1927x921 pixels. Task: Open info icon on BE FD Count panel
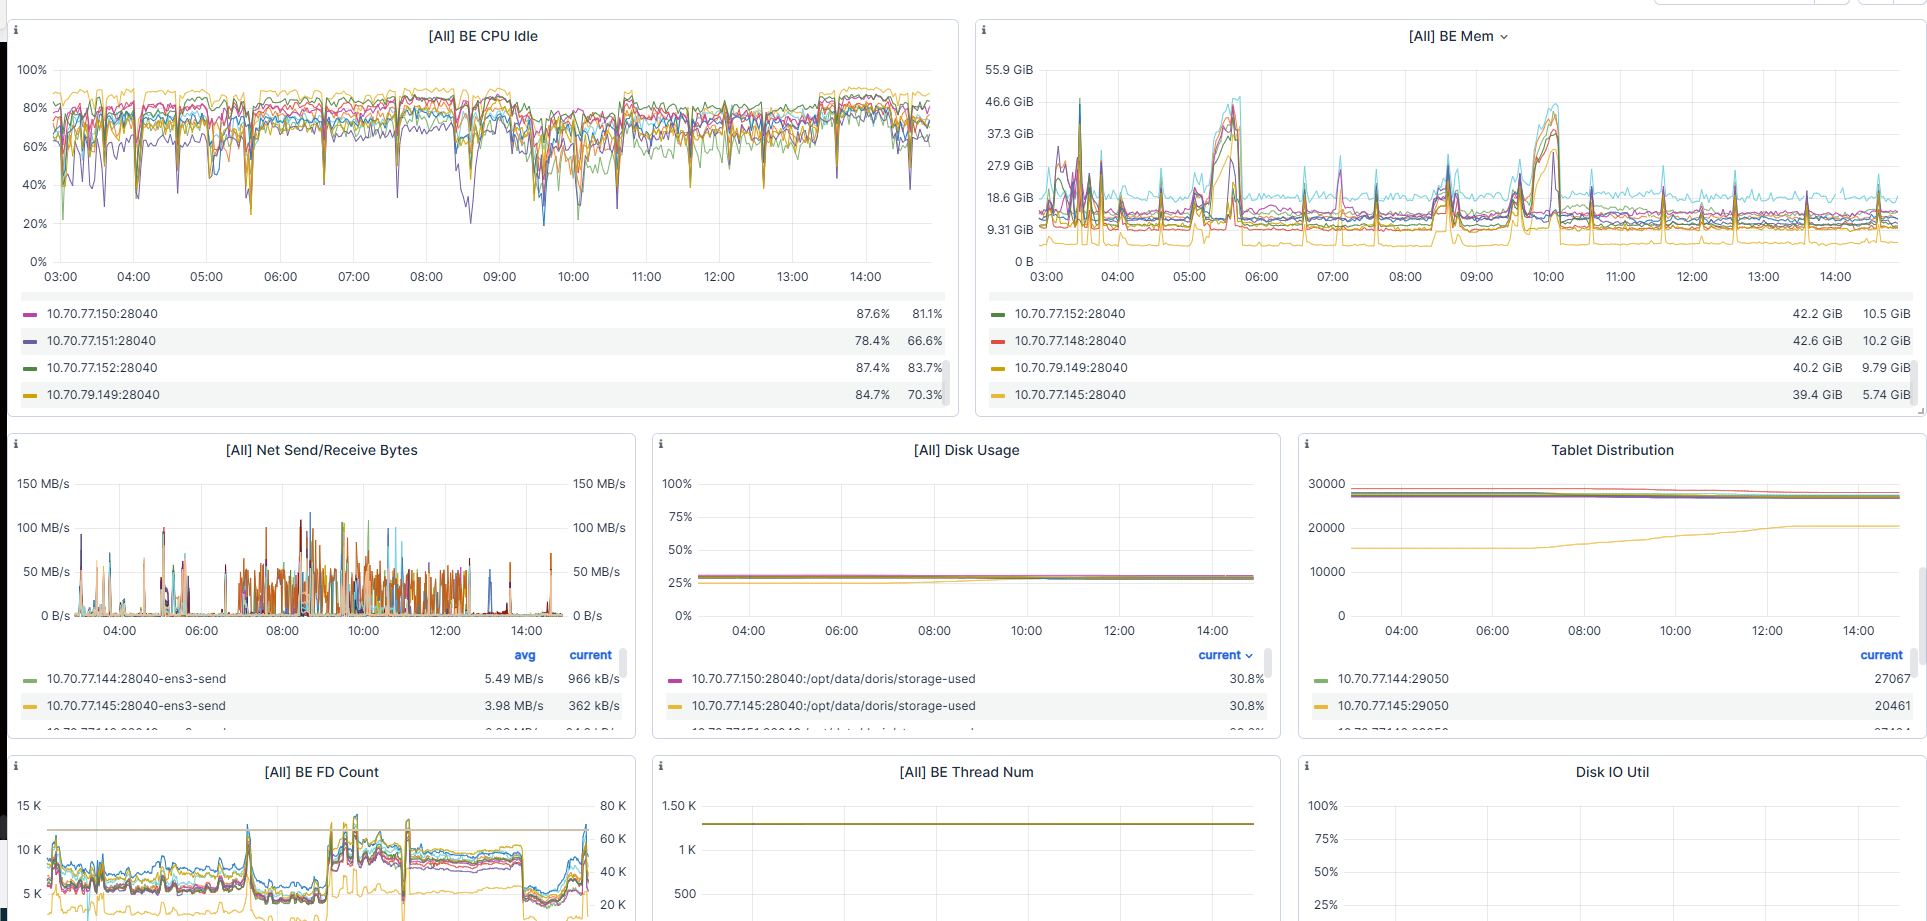tap(16, 766)
